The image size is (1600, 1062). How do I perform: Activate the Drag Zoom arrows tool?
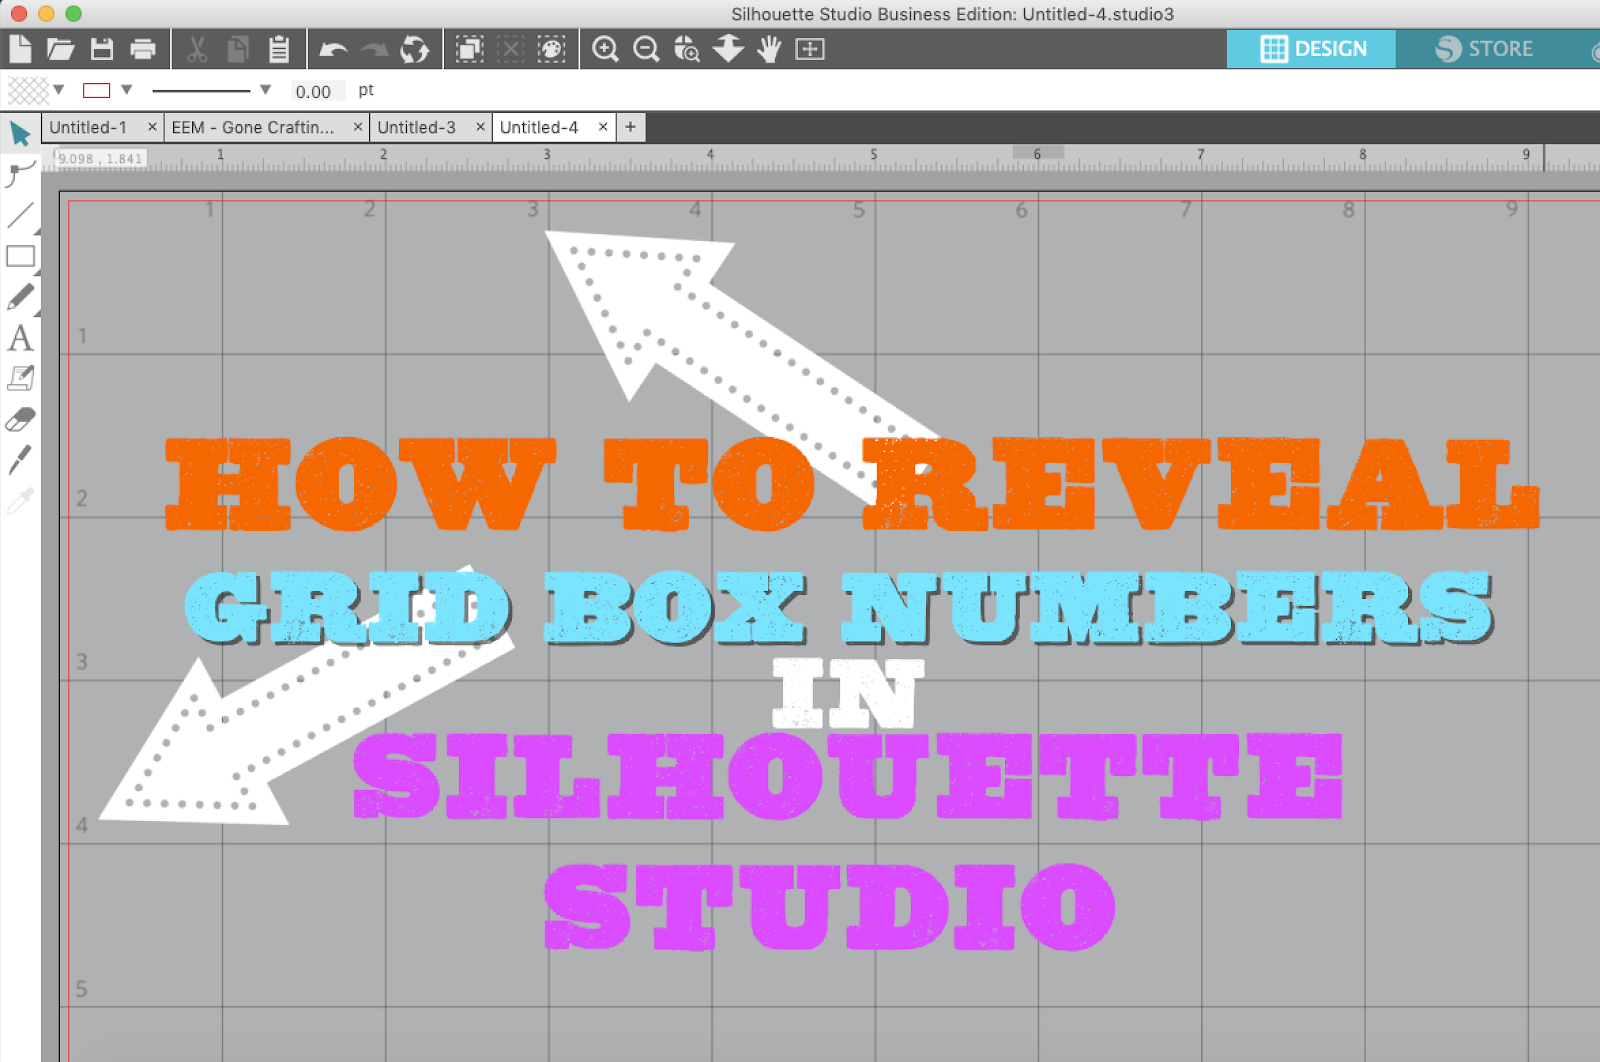coord(728,48)
